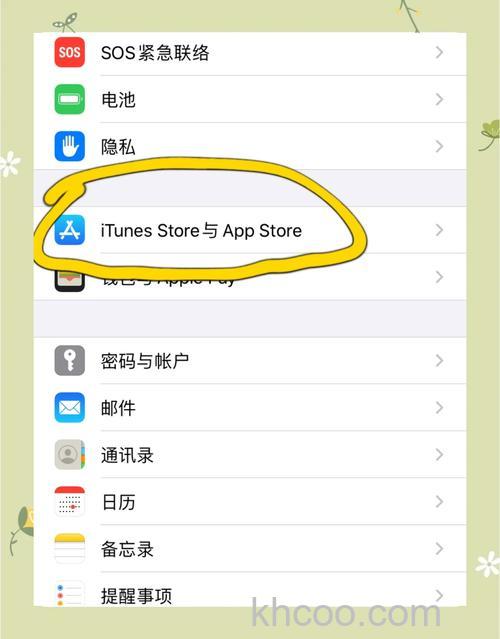Image resolution: width=500 pixels, height=639 pixels.
Task: Open 邮件 settings entry
Action: coord(250,408)
